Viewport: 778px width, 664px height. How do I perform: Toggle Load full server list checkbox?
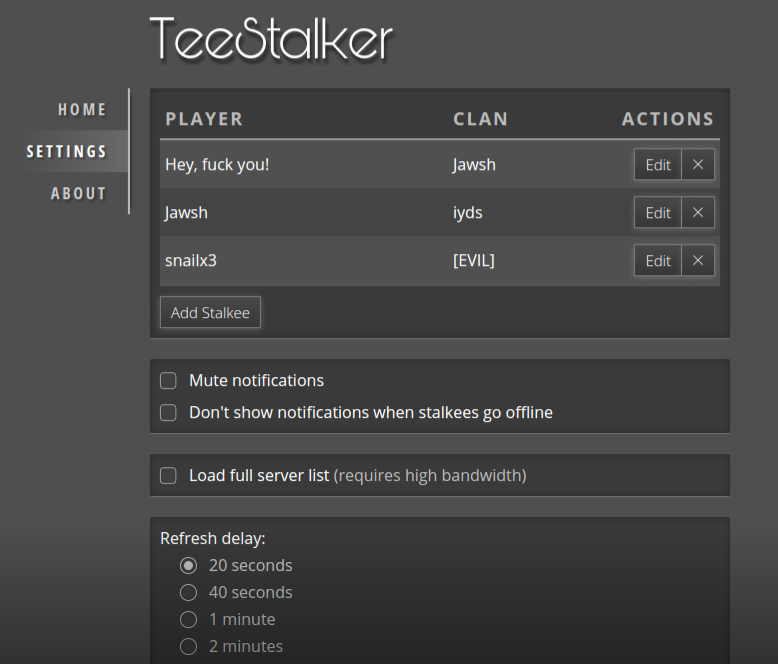pos(168,475)
